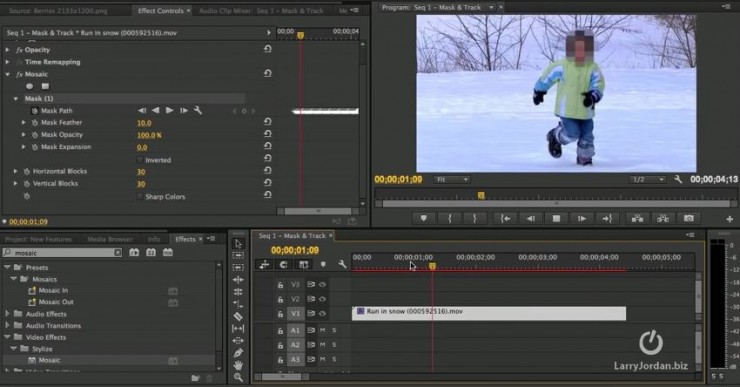Viewport: 740px width, 387px height.
Task: Toggle snap in the timeline
Action: [x=283, y=264]
